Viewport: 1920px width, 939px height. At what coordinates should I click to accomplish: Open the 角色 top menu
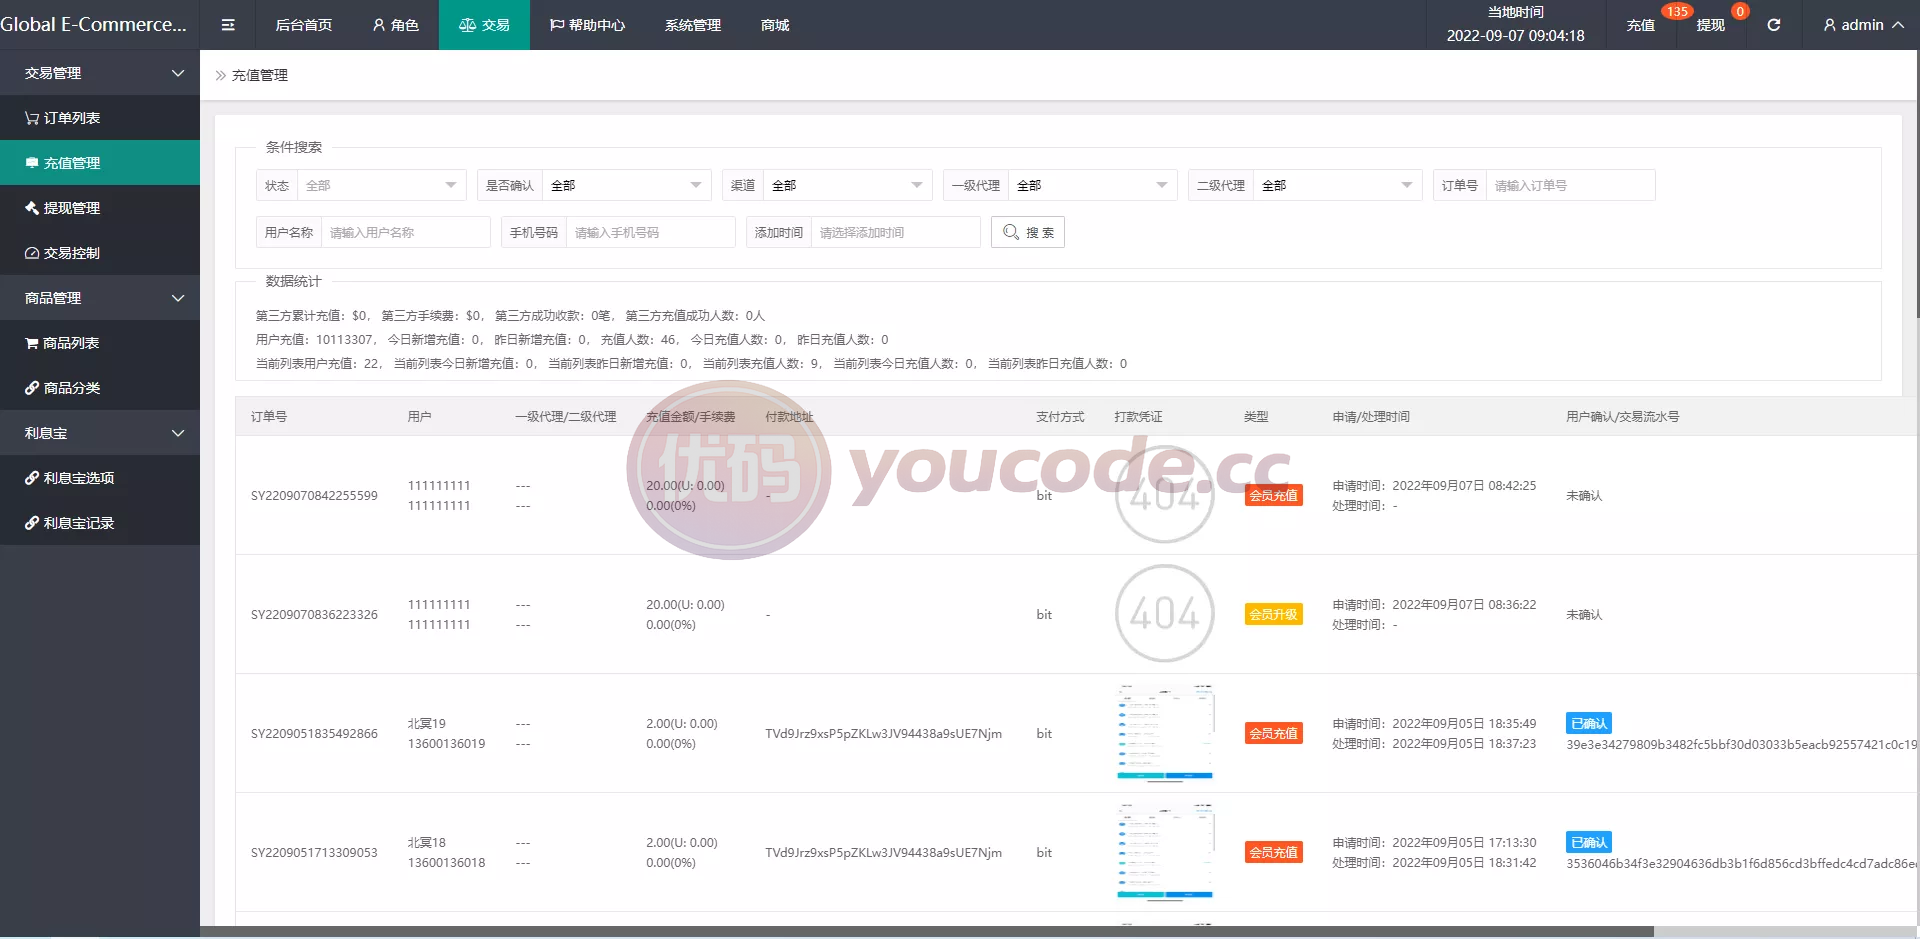(395, 25)
